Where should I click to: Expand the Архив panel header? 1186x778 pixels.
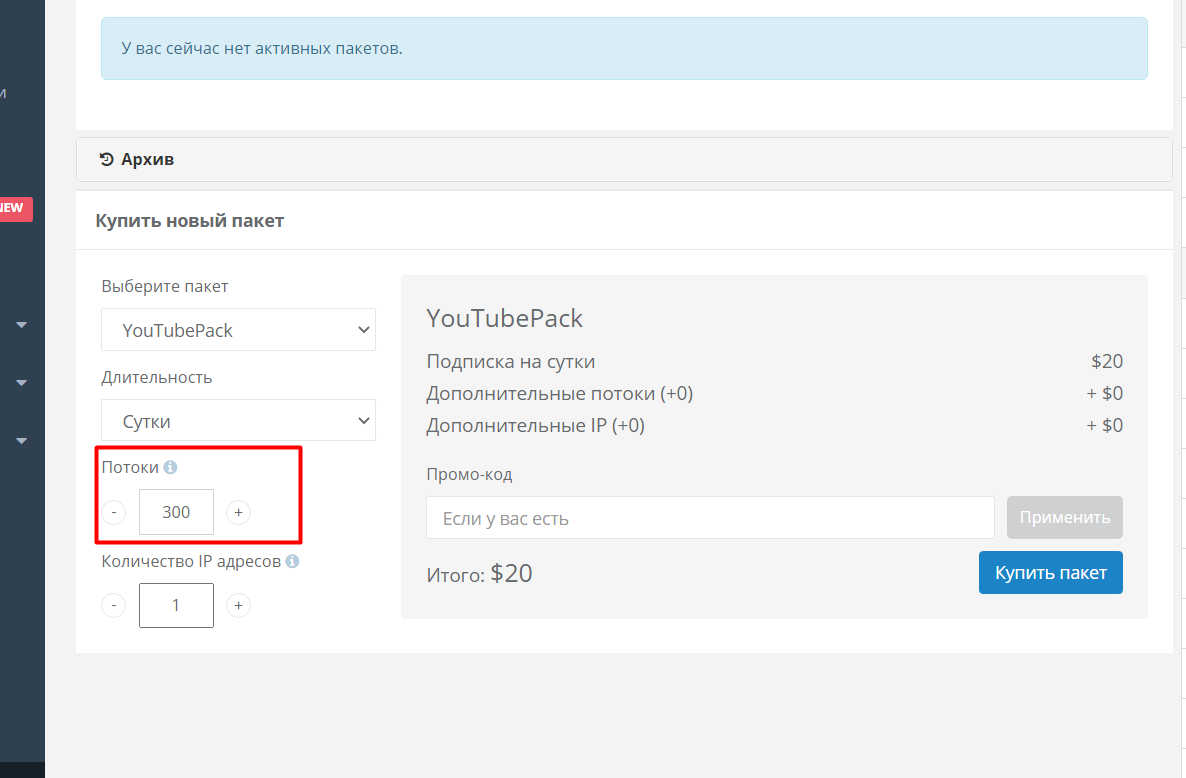pos(623,159)
